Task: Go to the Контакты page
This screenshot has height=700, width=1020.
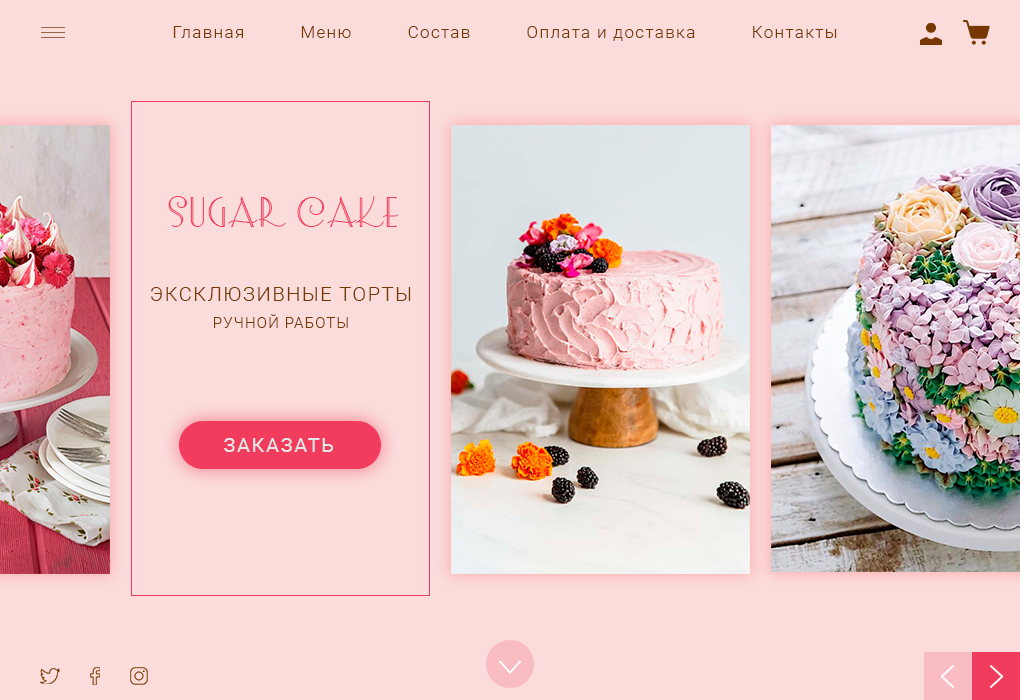Action: point(794,33)
